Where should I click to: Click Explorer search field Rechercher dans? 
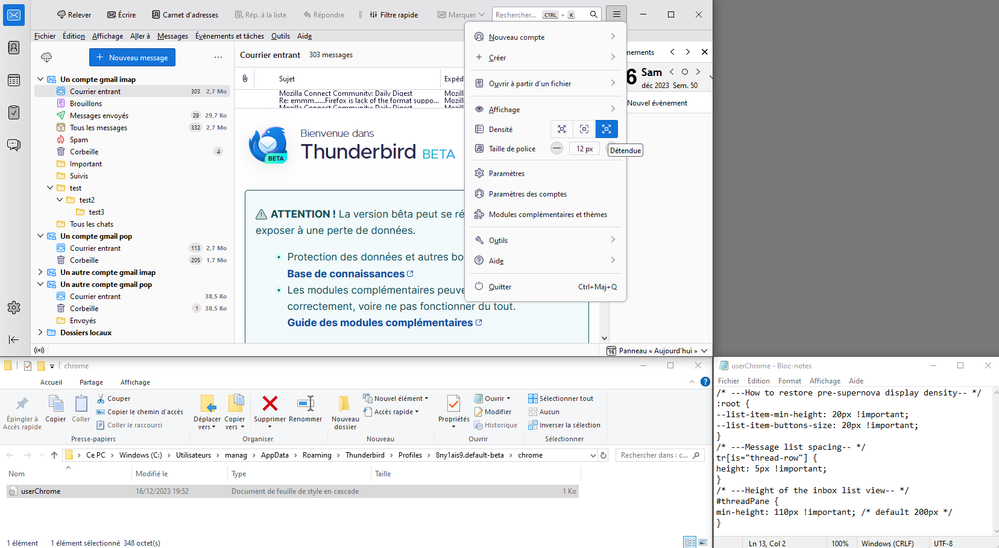click(x=659, y=456)
